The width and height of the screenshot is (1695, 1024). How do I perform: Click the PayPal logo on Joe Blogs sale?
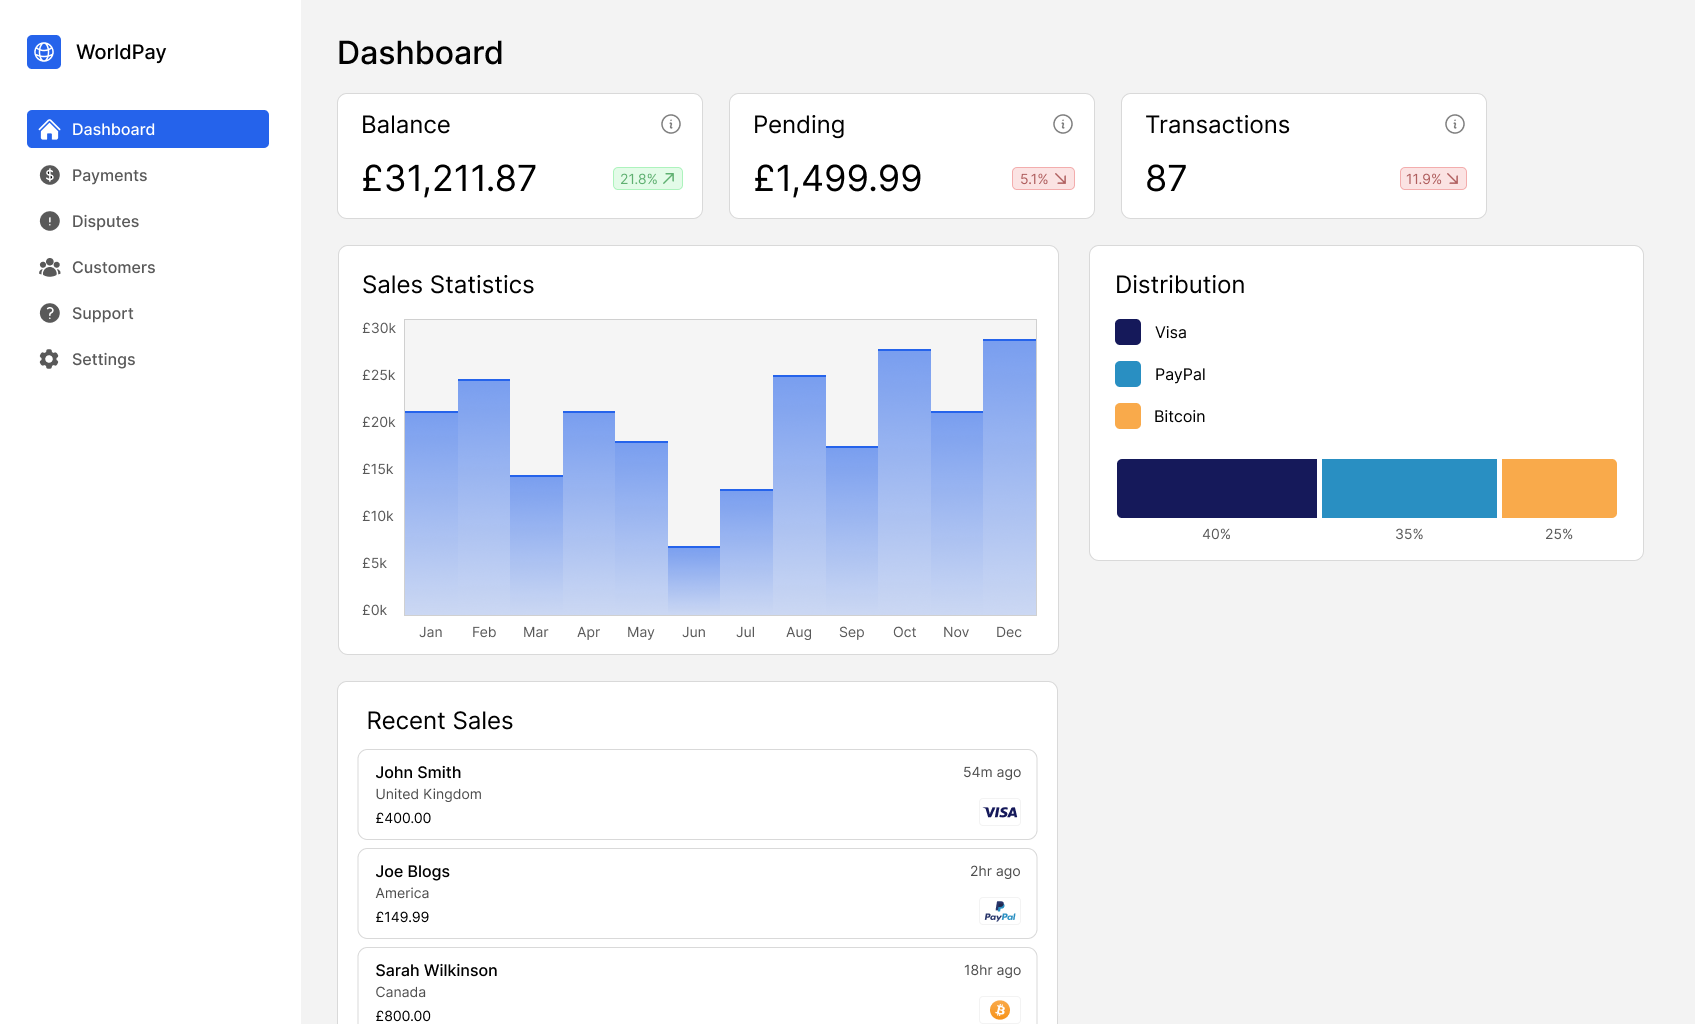point(1000,911)
